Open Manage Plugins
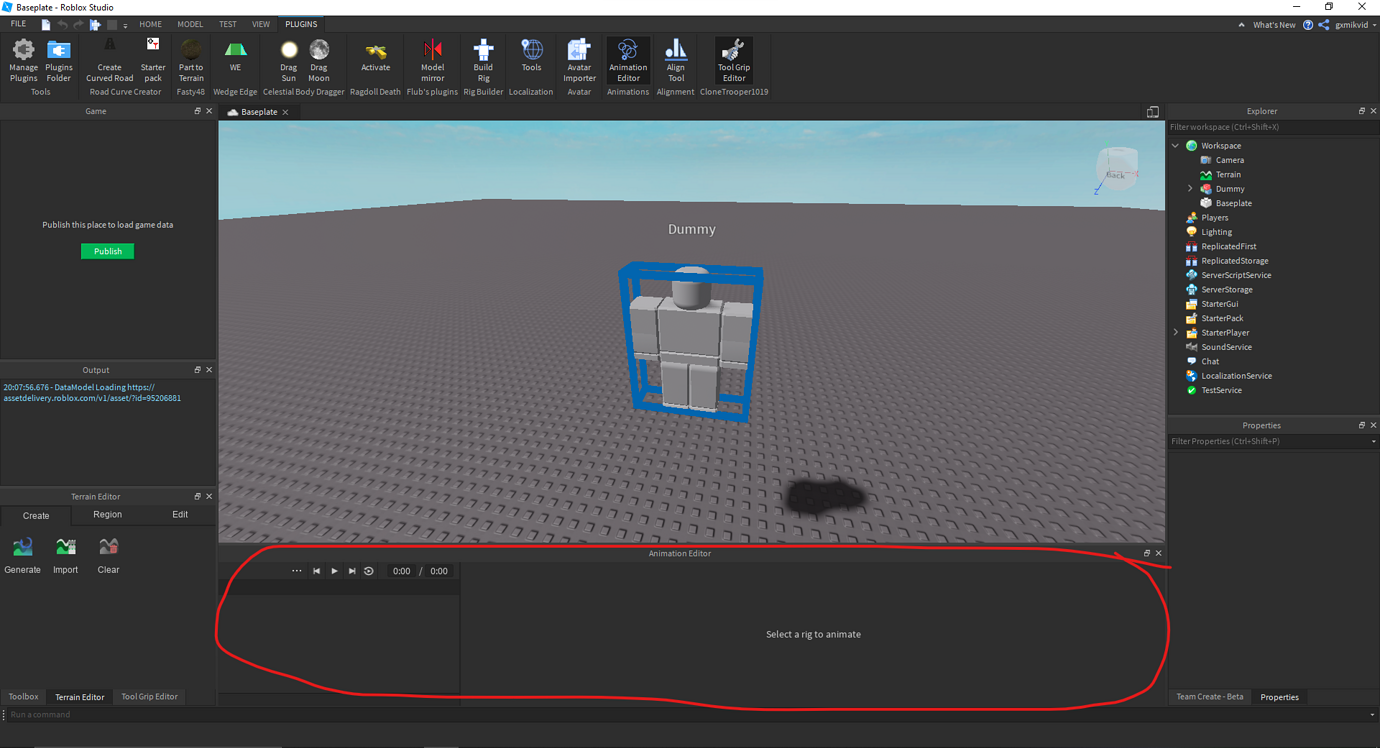 pos(23,60)
